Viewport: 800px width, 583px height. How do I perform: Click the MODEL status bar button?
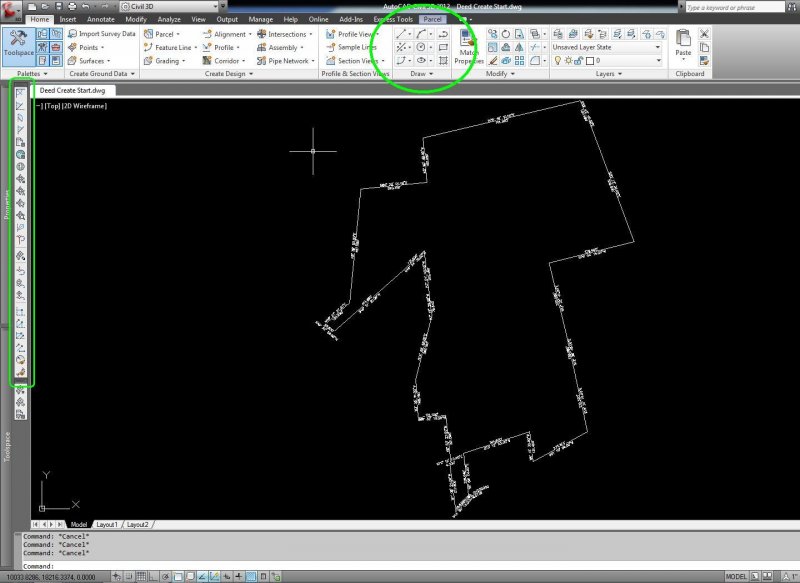736,576
